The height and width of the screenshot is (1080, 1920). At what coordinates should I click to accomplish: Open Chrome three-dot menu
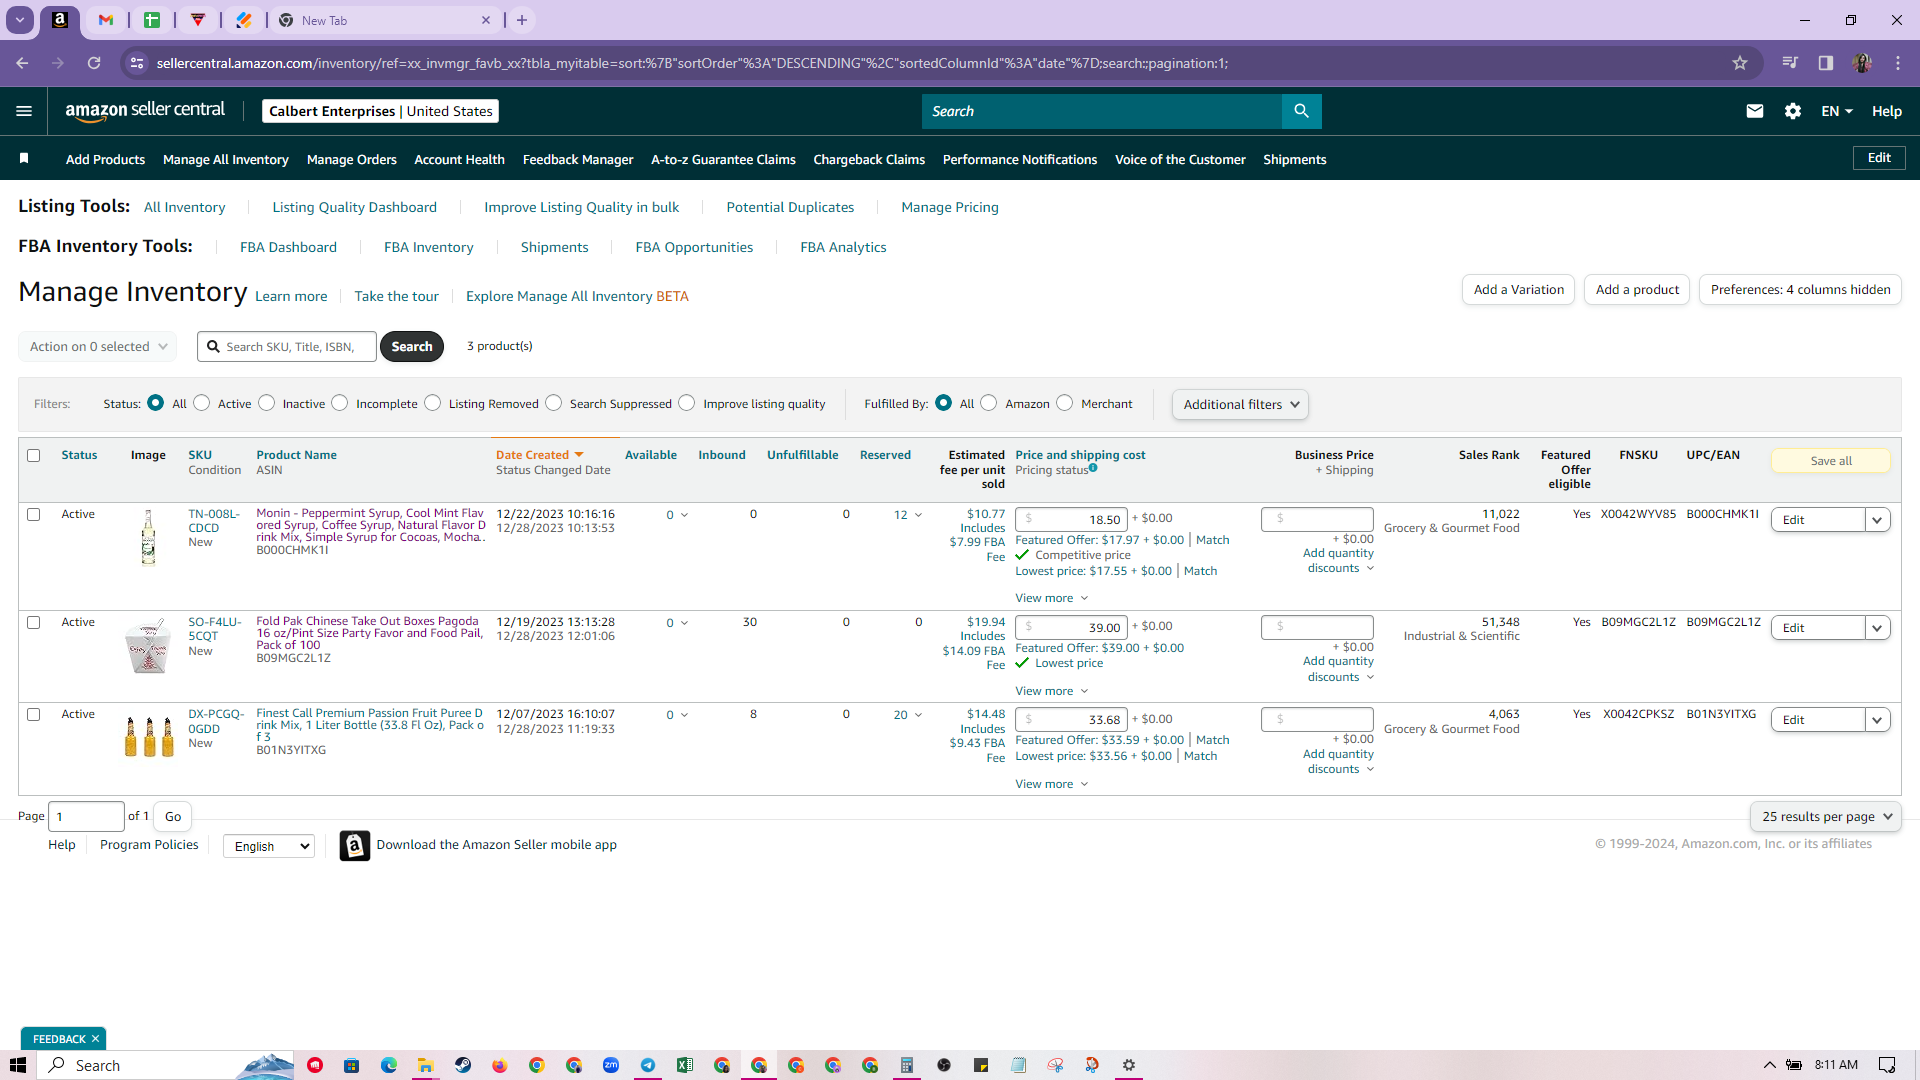coord(1898,63)
